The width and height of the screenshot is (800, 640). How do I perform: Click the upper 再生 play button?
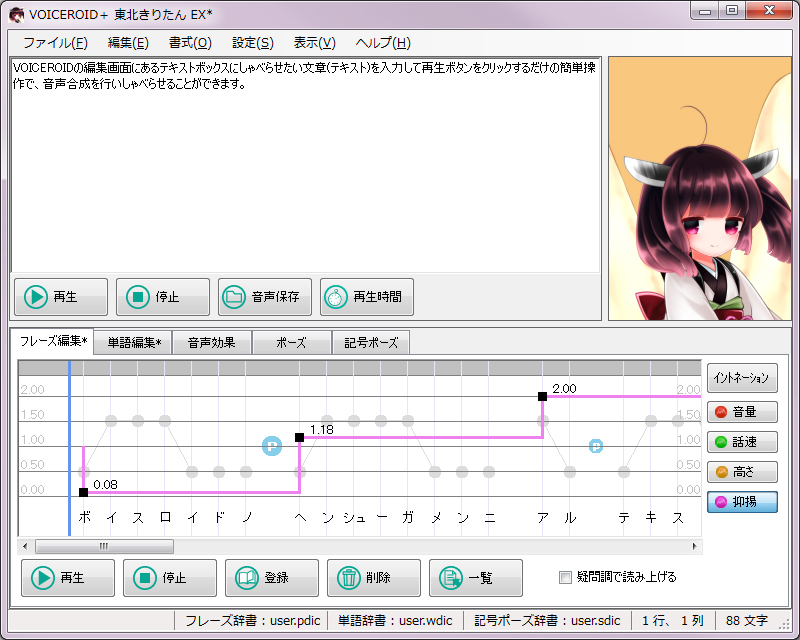point(61,297)
